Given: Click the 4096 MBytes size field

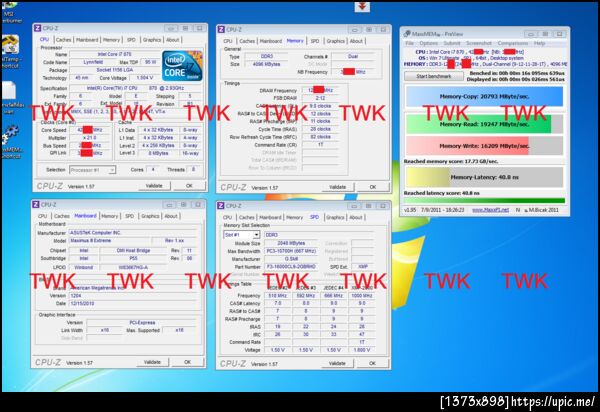Looking at the screenshot, I should [x=267, y=64].
